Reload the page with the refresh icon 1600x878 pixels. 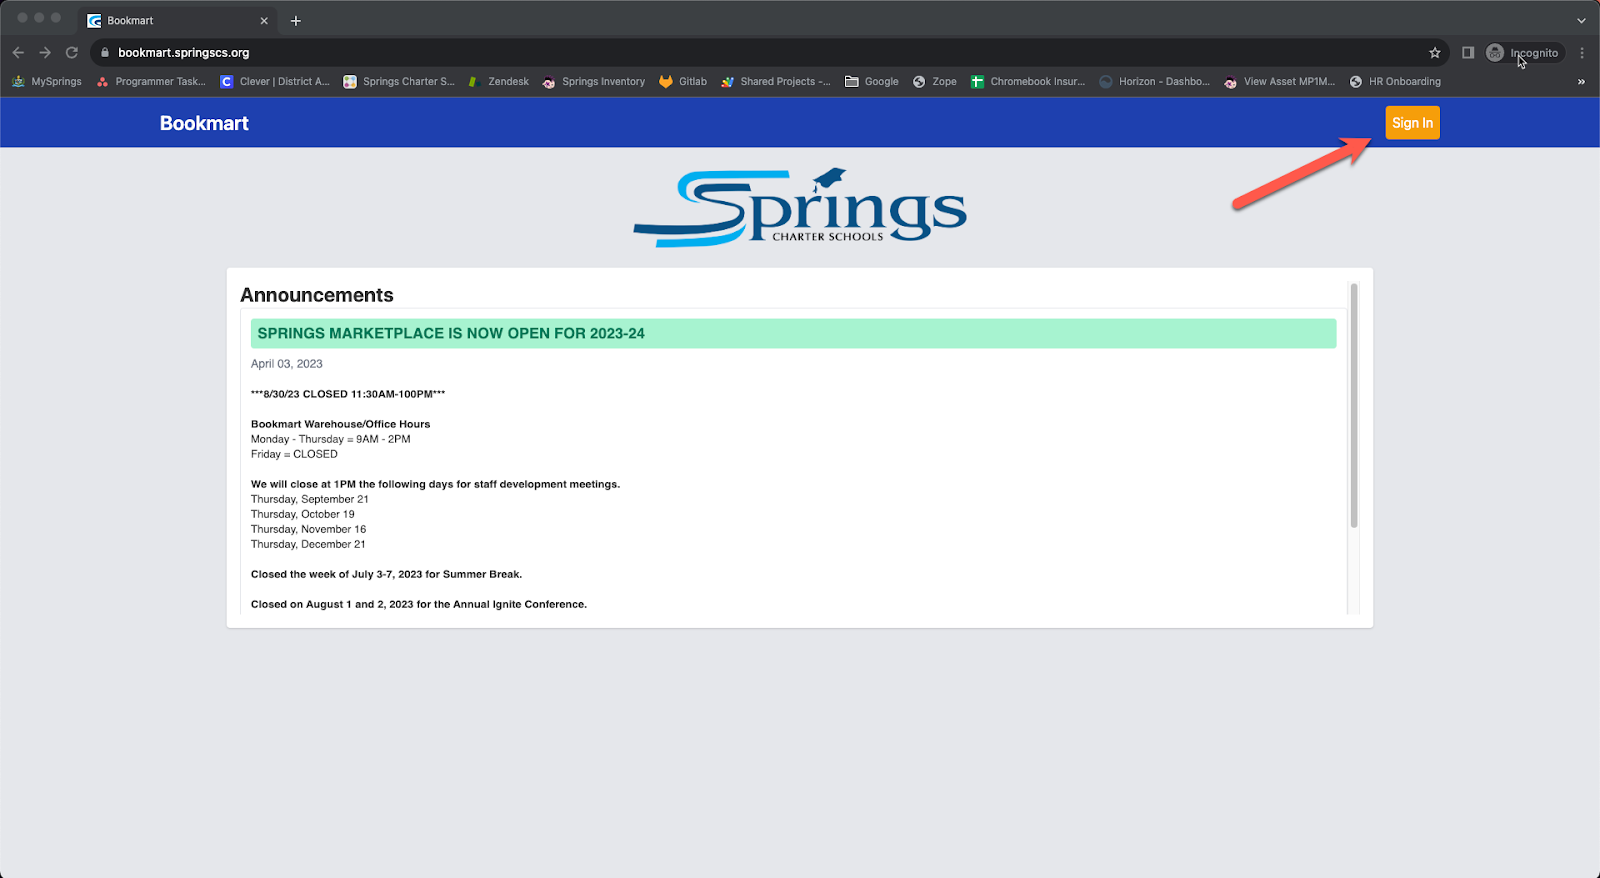click(x=72, y=53)
